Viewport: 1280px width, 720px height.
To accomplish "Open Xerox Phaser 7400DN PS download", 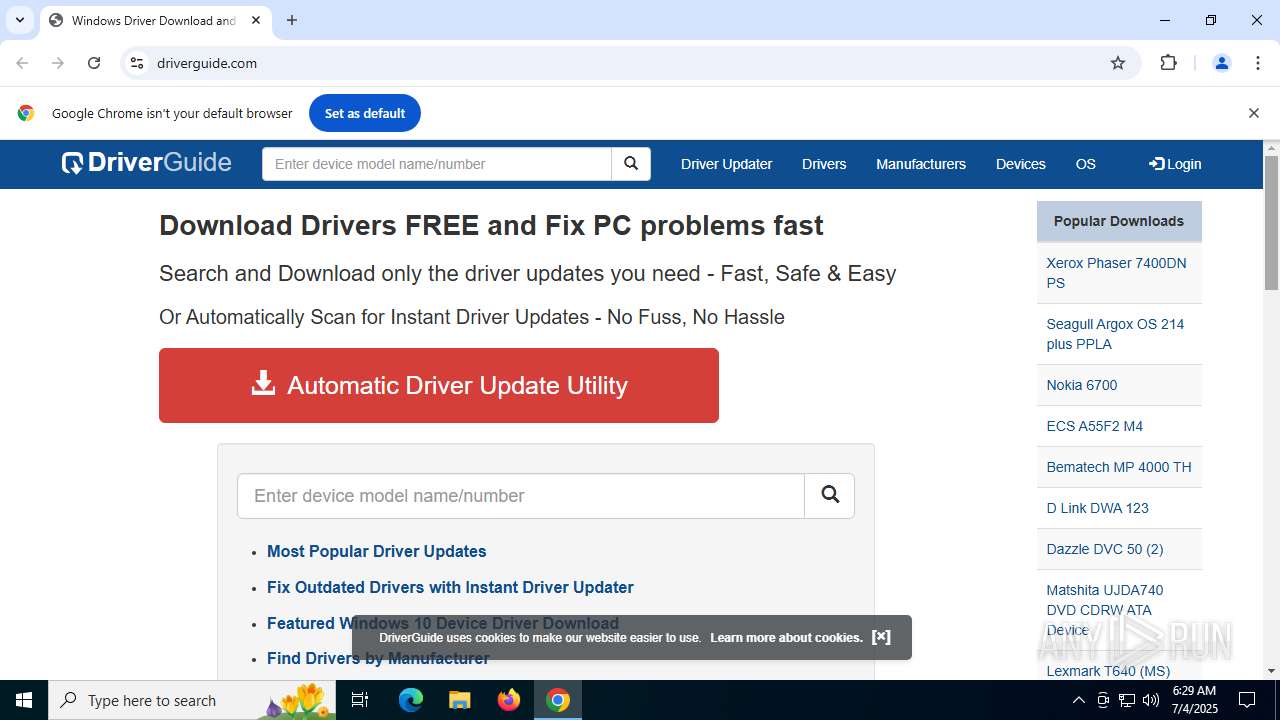I will pyautogui.click(x=1116, y=273).
